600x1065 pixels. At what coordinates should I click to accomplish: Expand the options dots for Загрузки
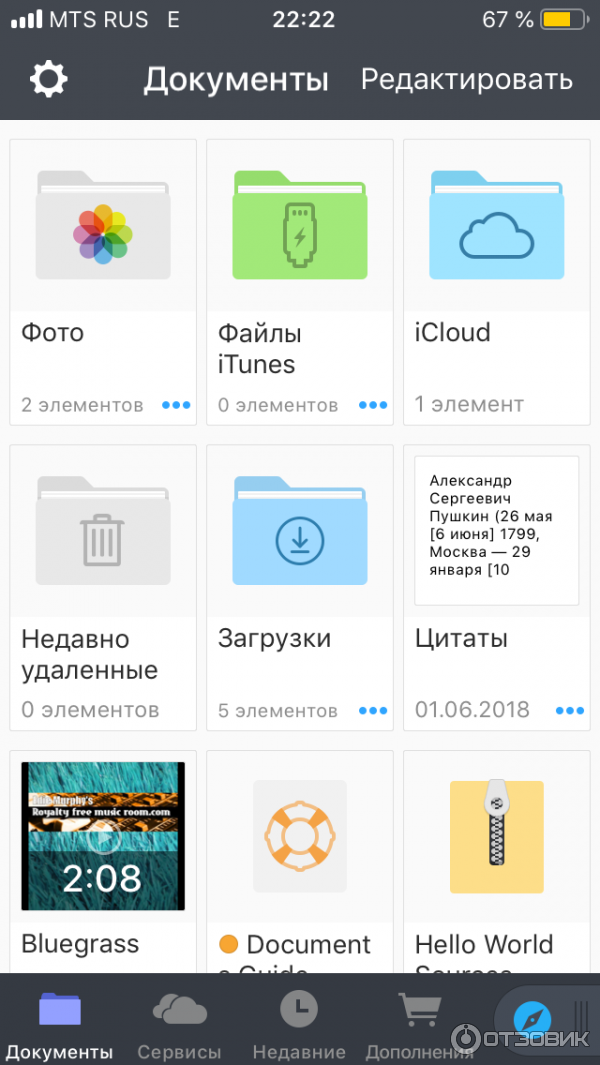[x=373, y=710]
